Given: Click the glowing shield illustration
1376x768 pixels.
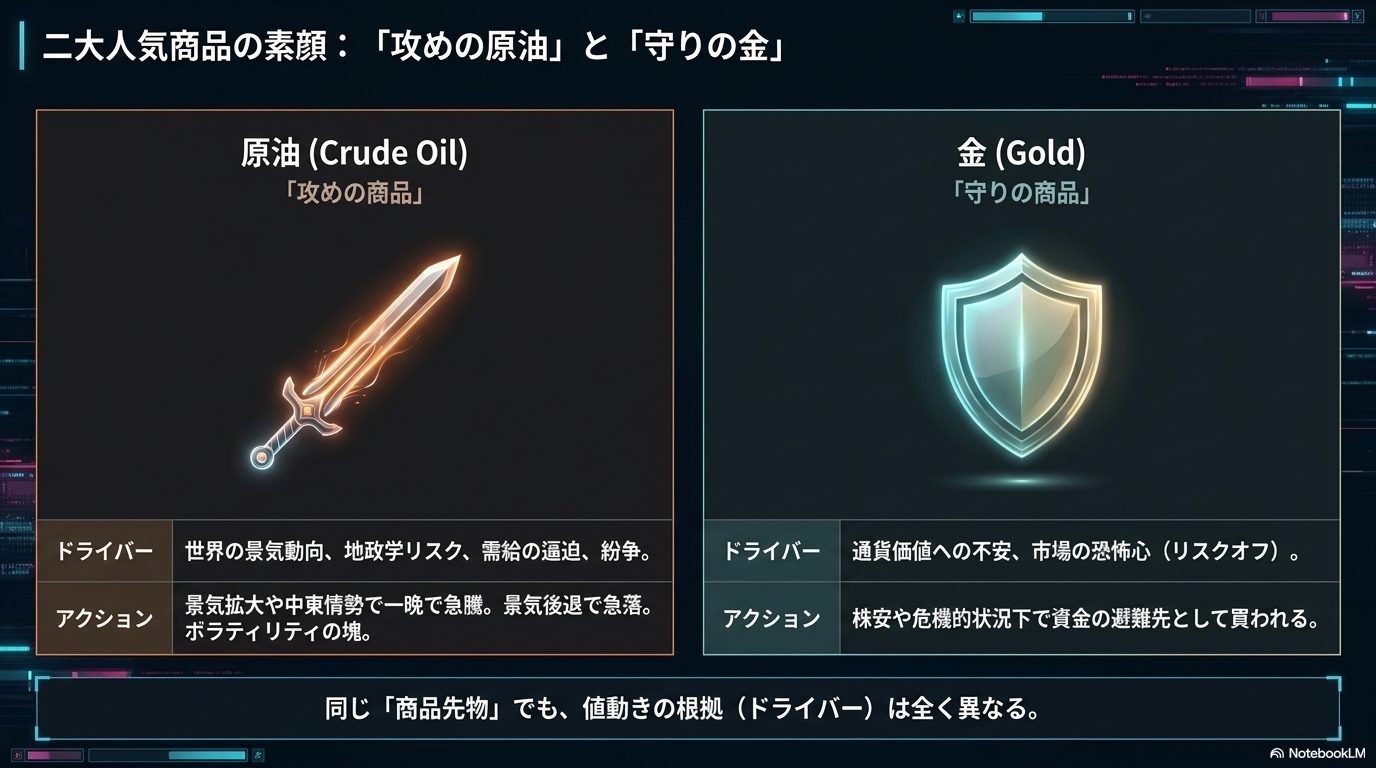Looking at the screenshot, I should point(1021,357).
